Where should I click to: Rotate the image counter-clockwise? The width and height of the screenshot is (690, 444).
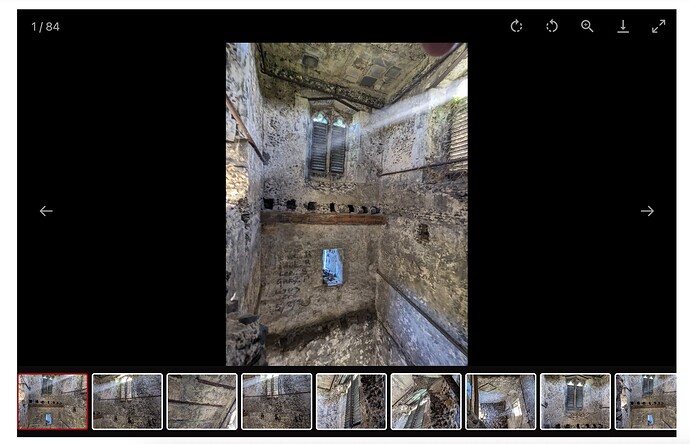(x=552, y=26)
